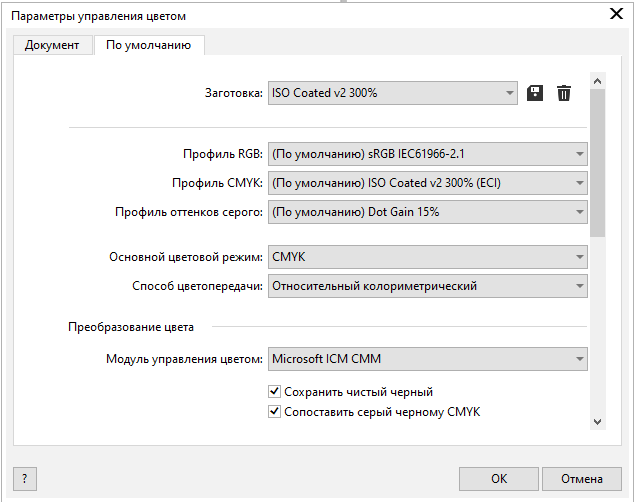Open the 'Основной цветовой режим' dropdown
The height and width of the screenshot is (502, 635).
tap(428, 257)
